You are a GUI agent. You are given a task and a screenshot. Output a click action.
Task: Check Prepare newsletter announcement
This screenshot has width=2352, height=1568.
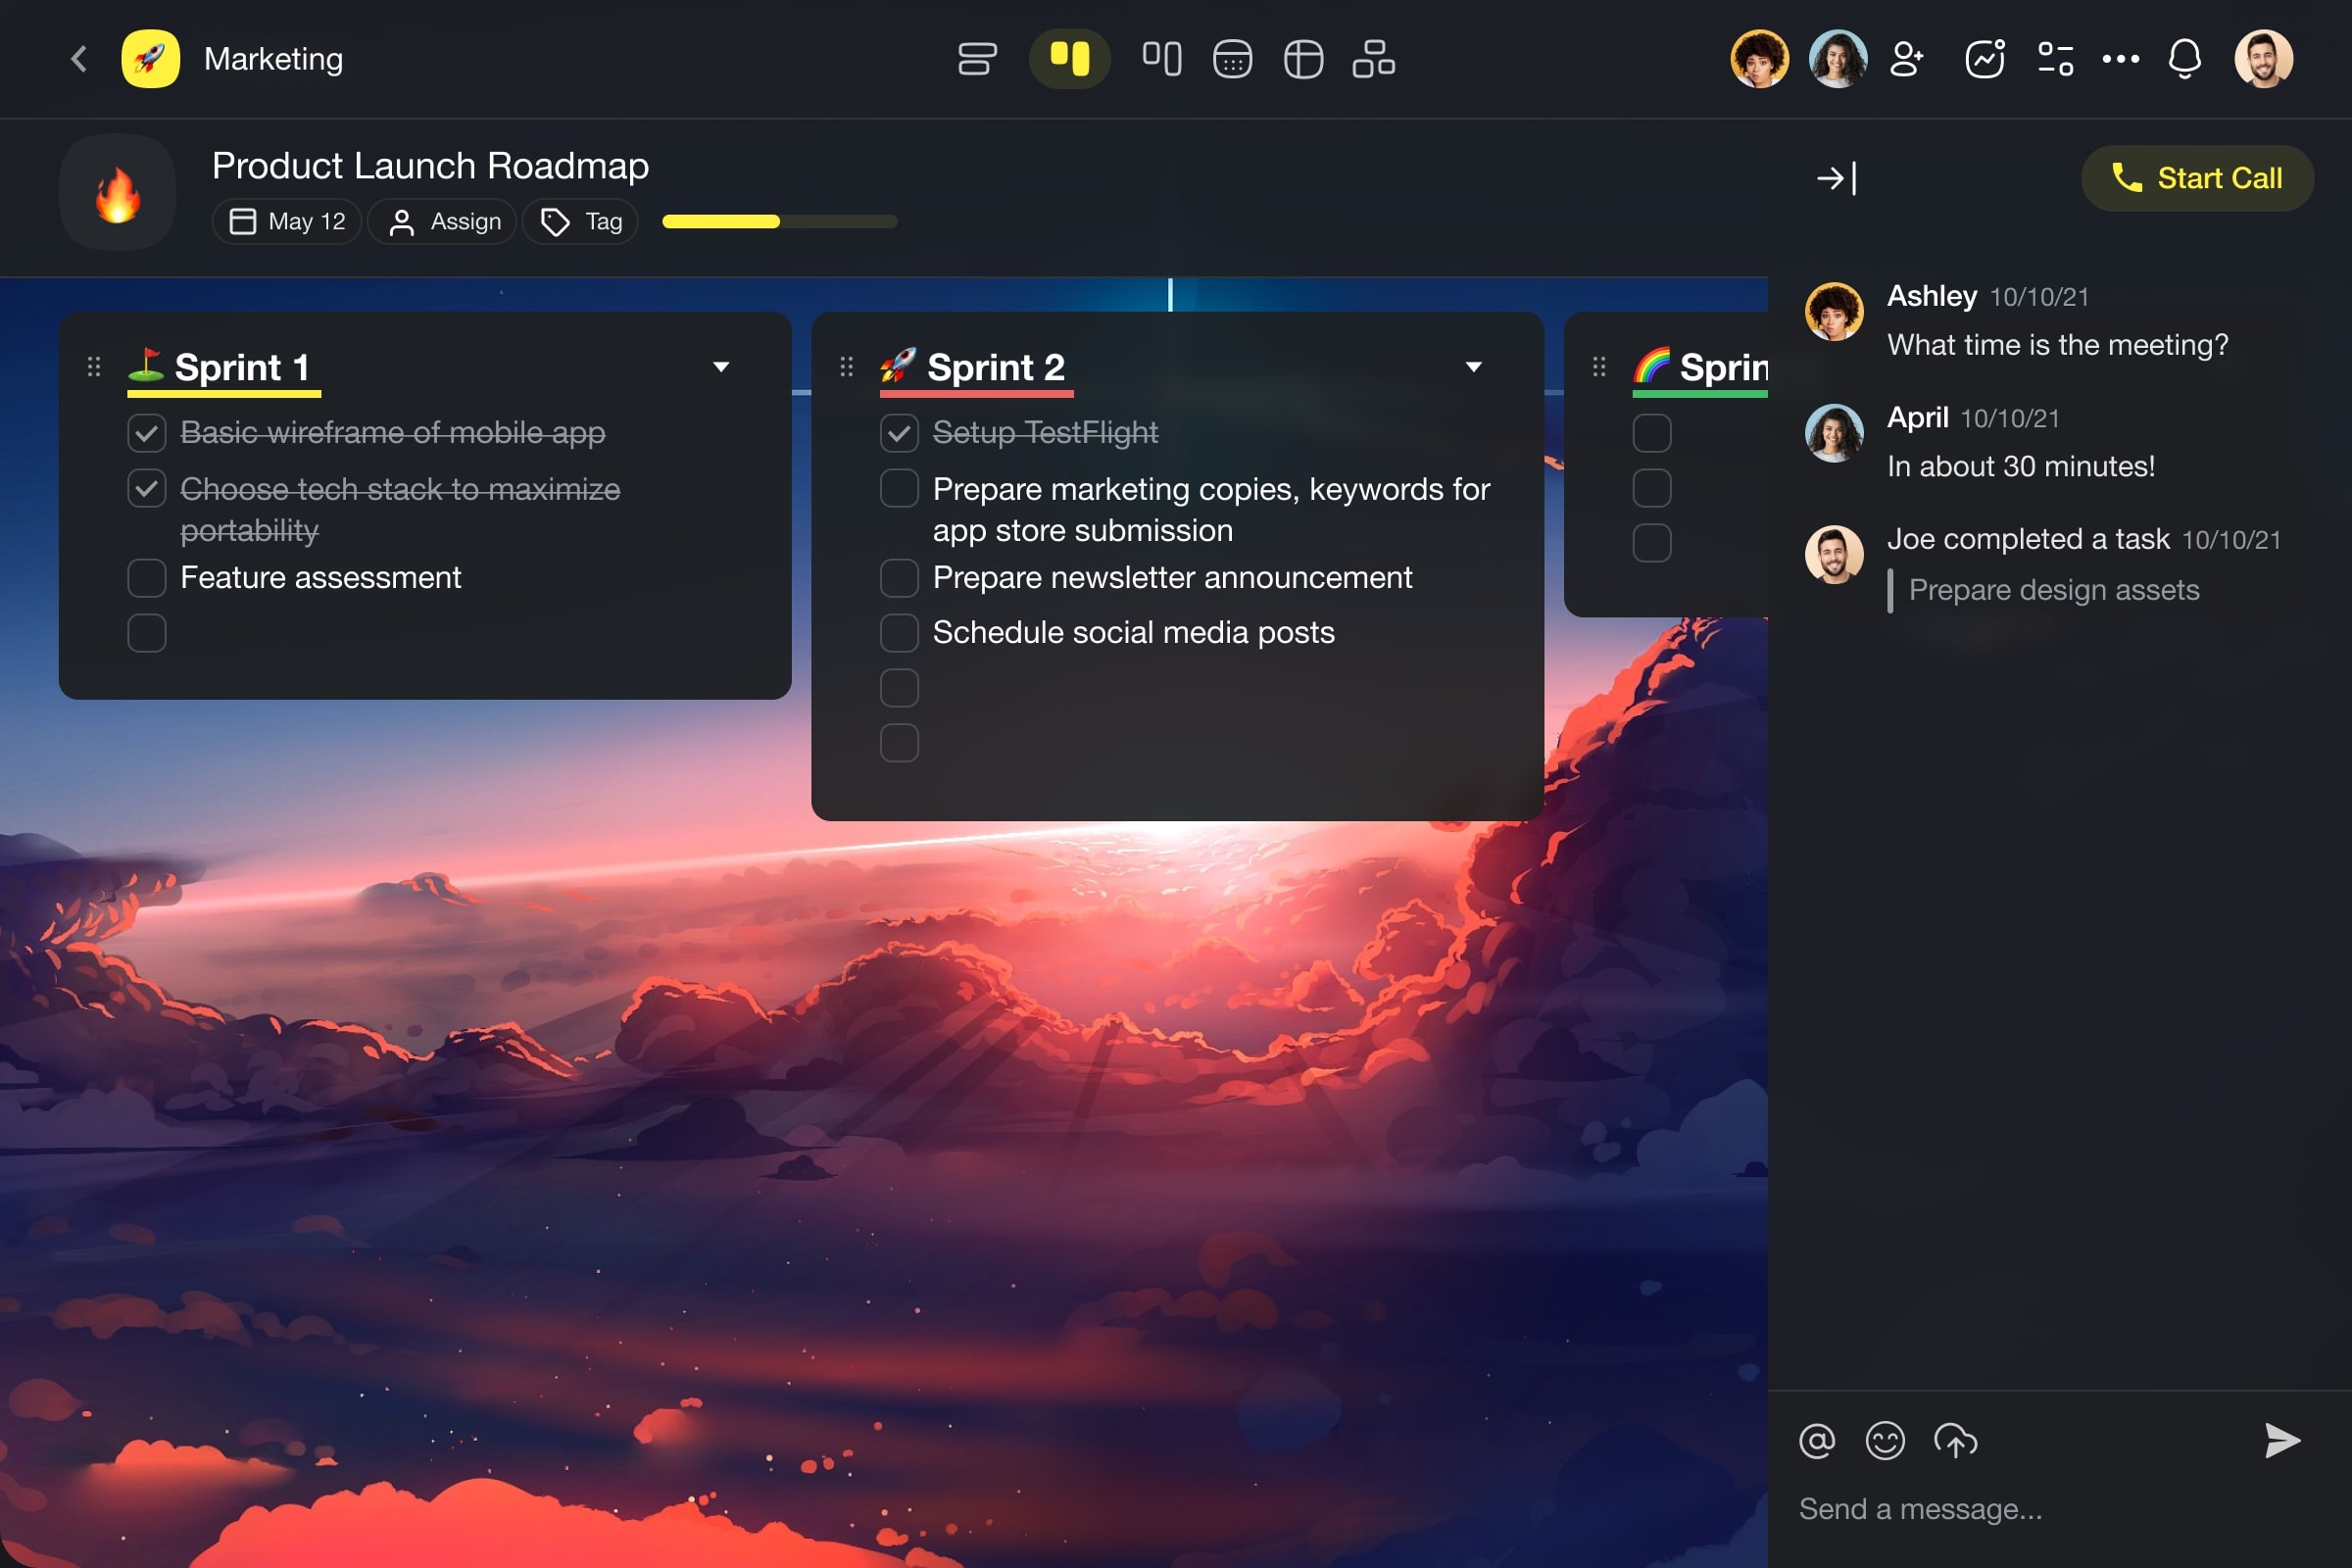899,578
